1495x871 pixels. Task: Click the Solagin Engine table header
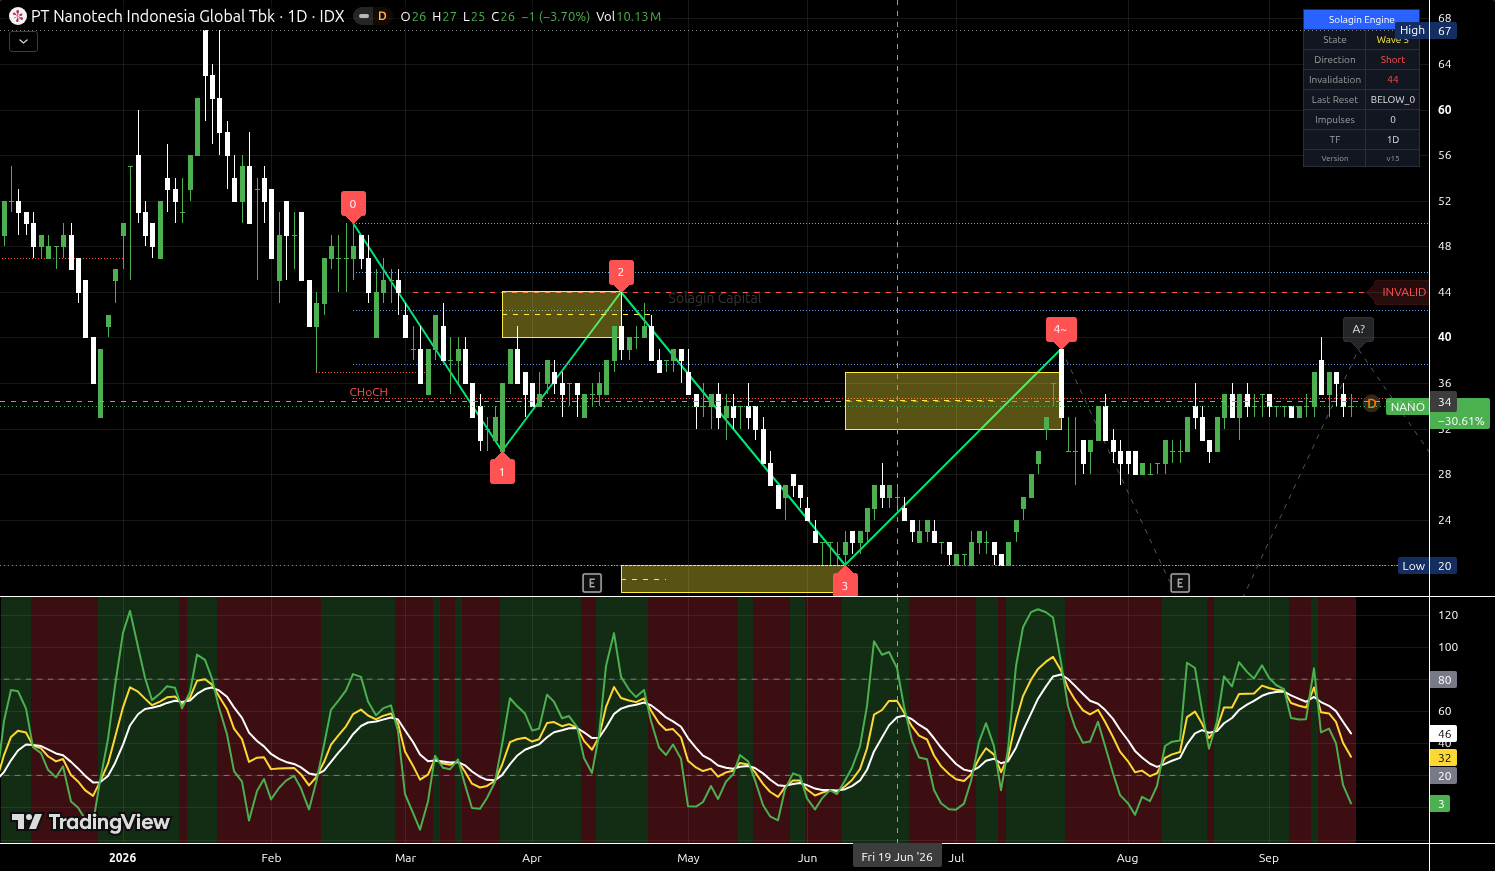click(1361, 19)
